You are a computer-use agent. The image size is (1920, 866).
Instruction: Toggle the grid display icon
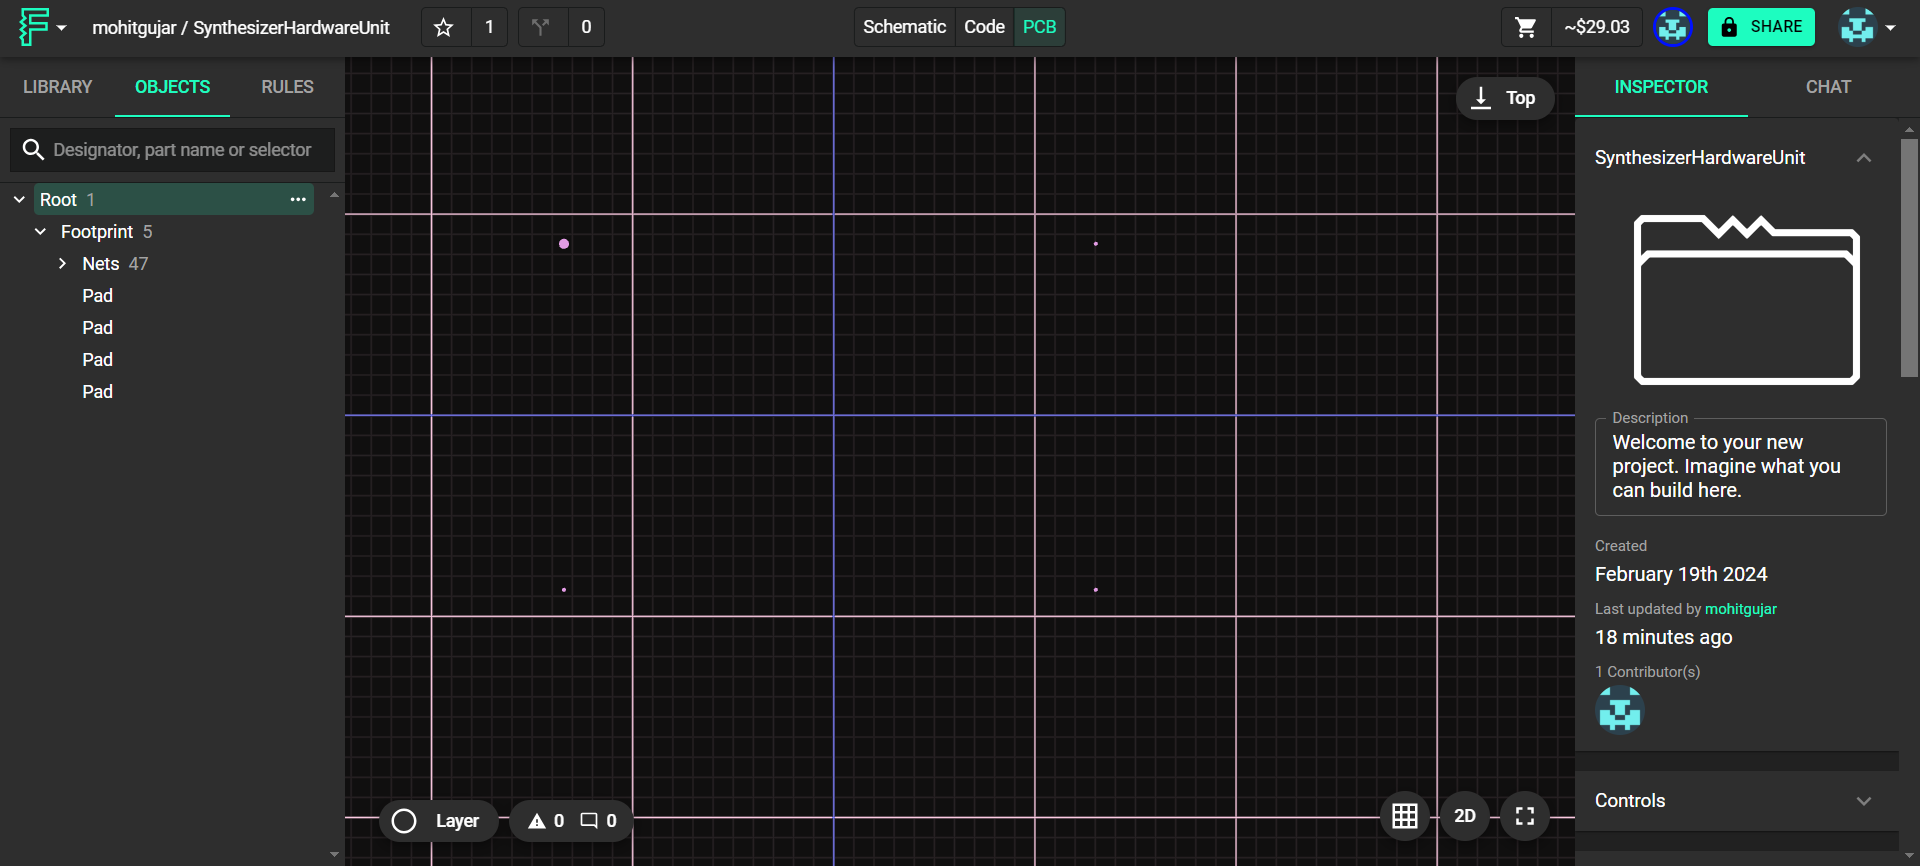click(x=1405, y=816)
